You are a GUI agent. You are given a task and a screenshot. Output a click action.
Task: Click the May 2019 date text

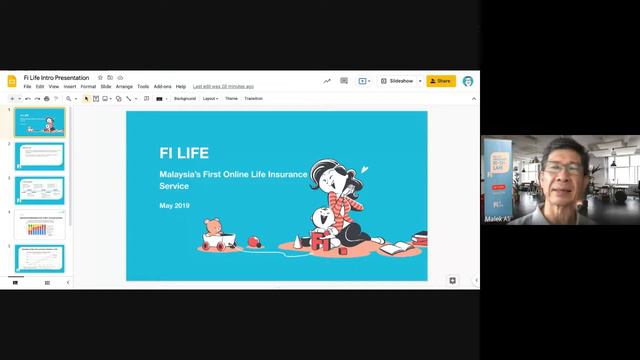click(174, 206)
